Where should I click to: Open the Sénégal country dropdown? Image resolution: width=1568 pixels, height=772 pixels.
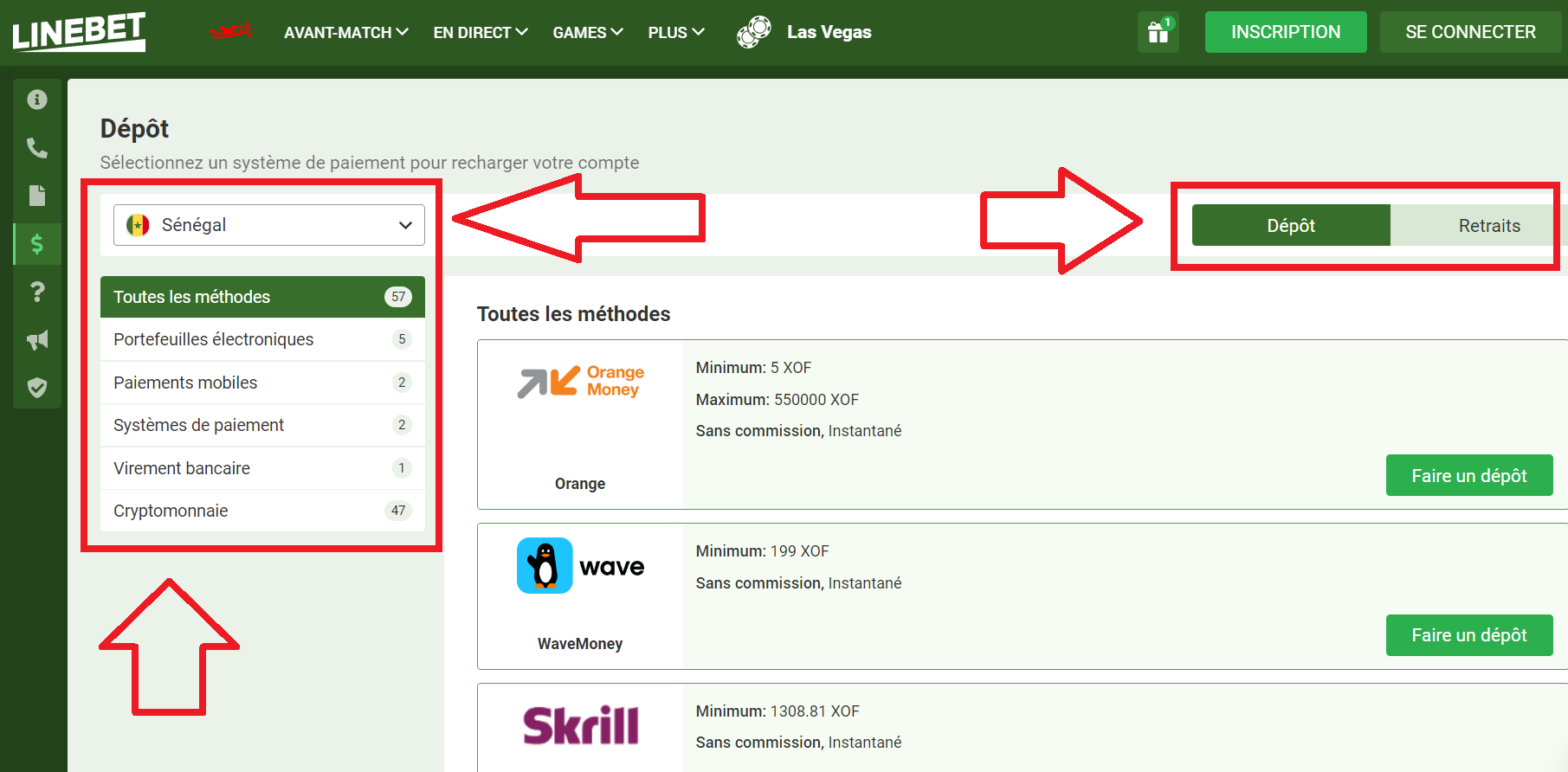tap(269, 225)
